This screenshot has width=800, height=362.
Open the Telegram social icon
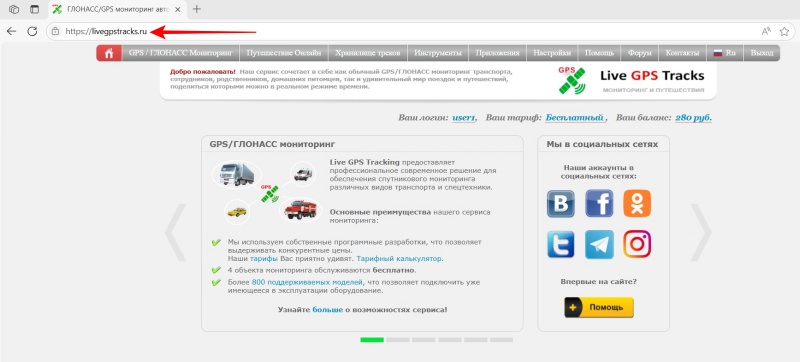tap(599, 244)
